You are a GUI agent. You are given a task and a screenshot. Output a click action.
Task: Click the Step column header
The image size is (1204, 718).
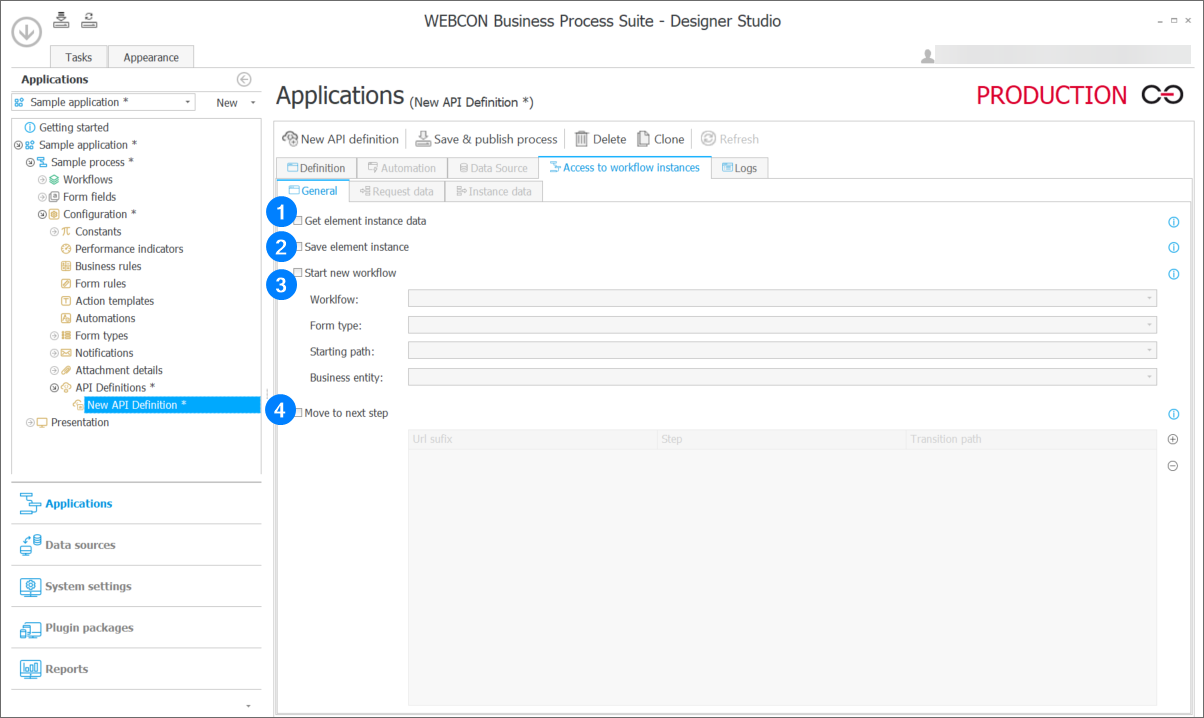[x=782, y=439]
